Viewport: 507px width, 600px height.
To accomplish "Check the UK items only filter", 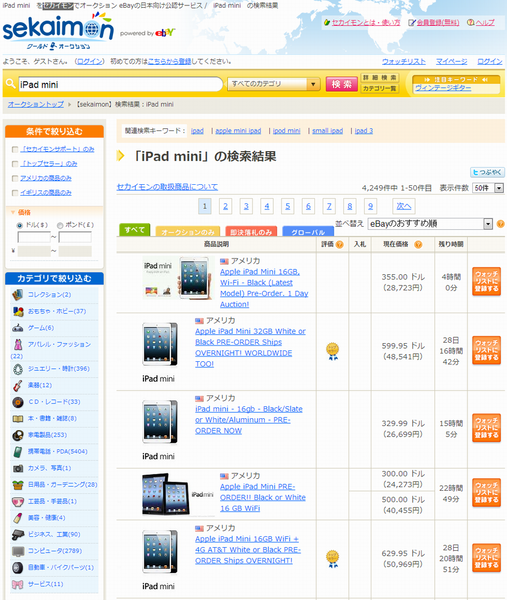I will click(x=15, y=193).
